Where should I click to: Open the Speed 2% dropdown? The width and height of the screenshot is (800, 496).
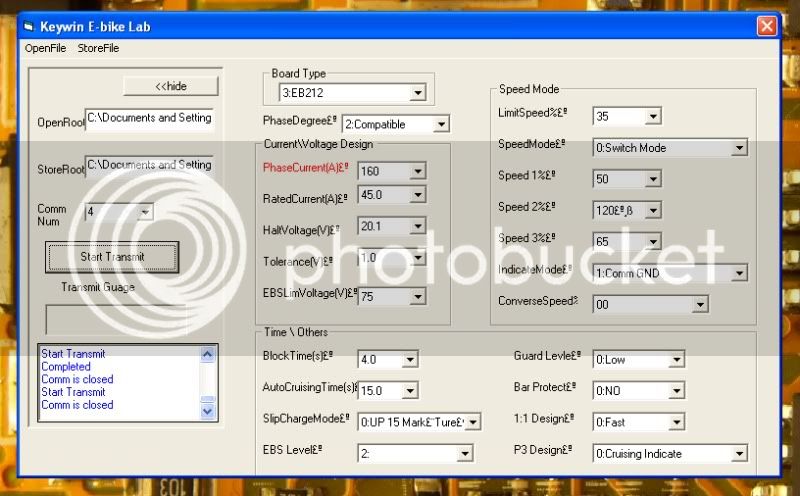(653, 210)
